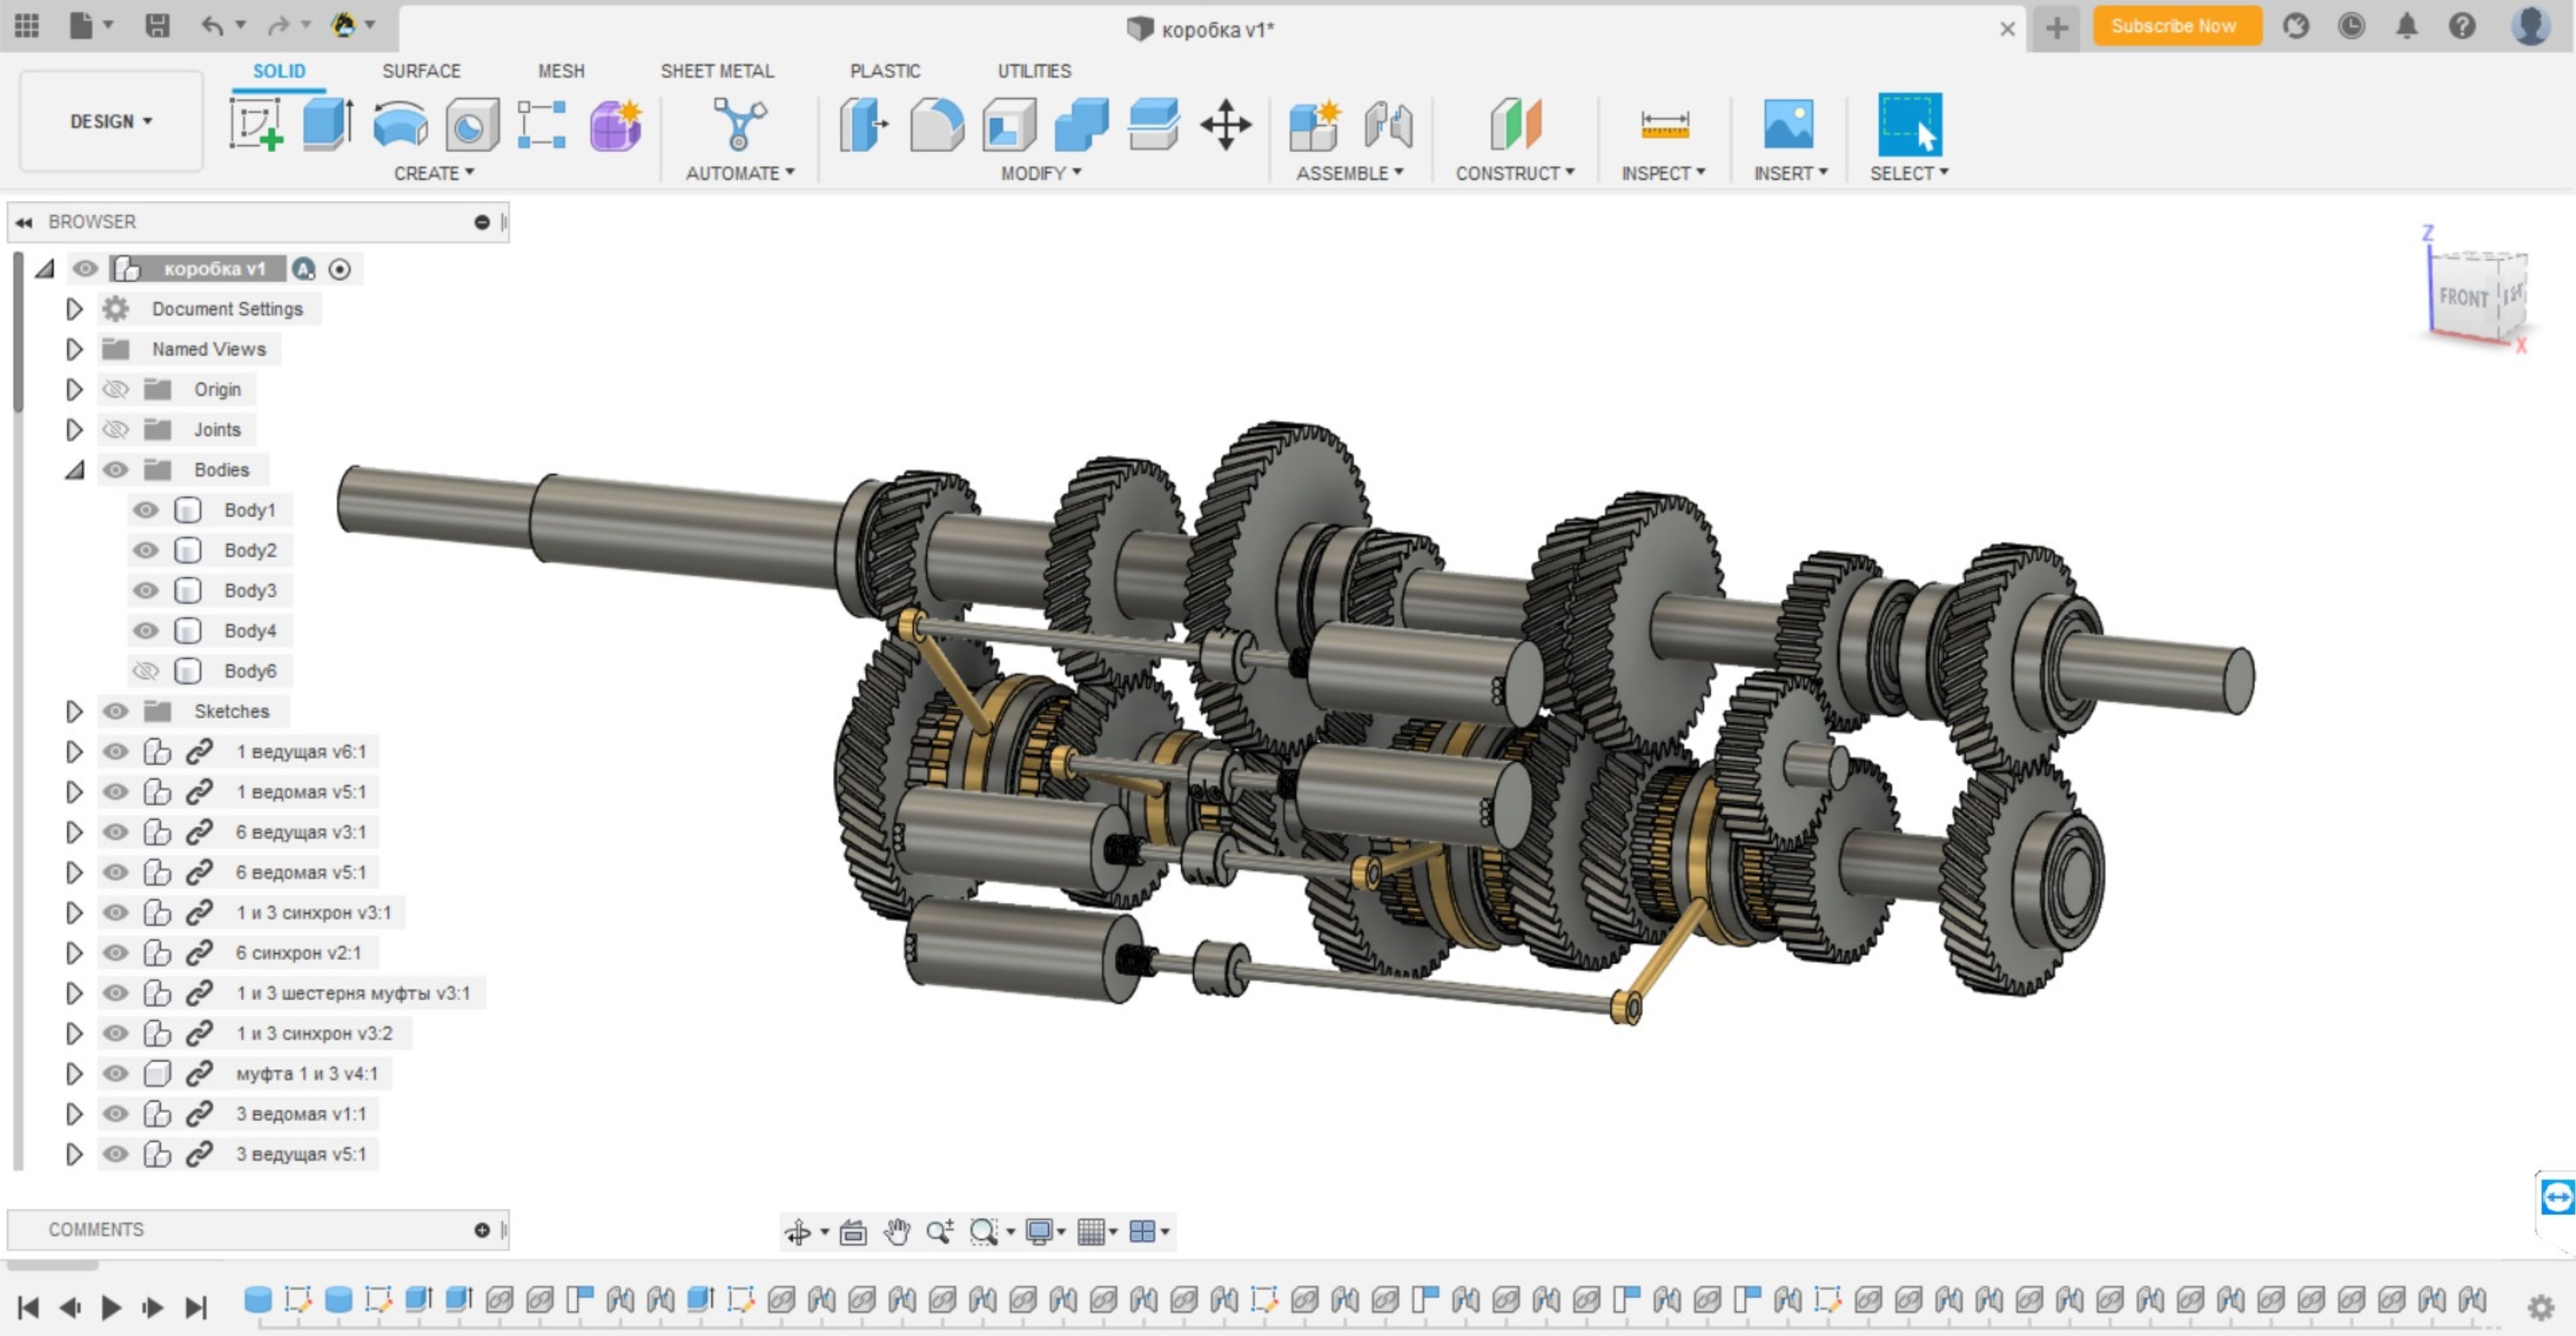Viewport: 2576px width, 1336px height.
Task: Activate root component коробка v1 radio
Action: pyautogui.click(x=340, y=269)
